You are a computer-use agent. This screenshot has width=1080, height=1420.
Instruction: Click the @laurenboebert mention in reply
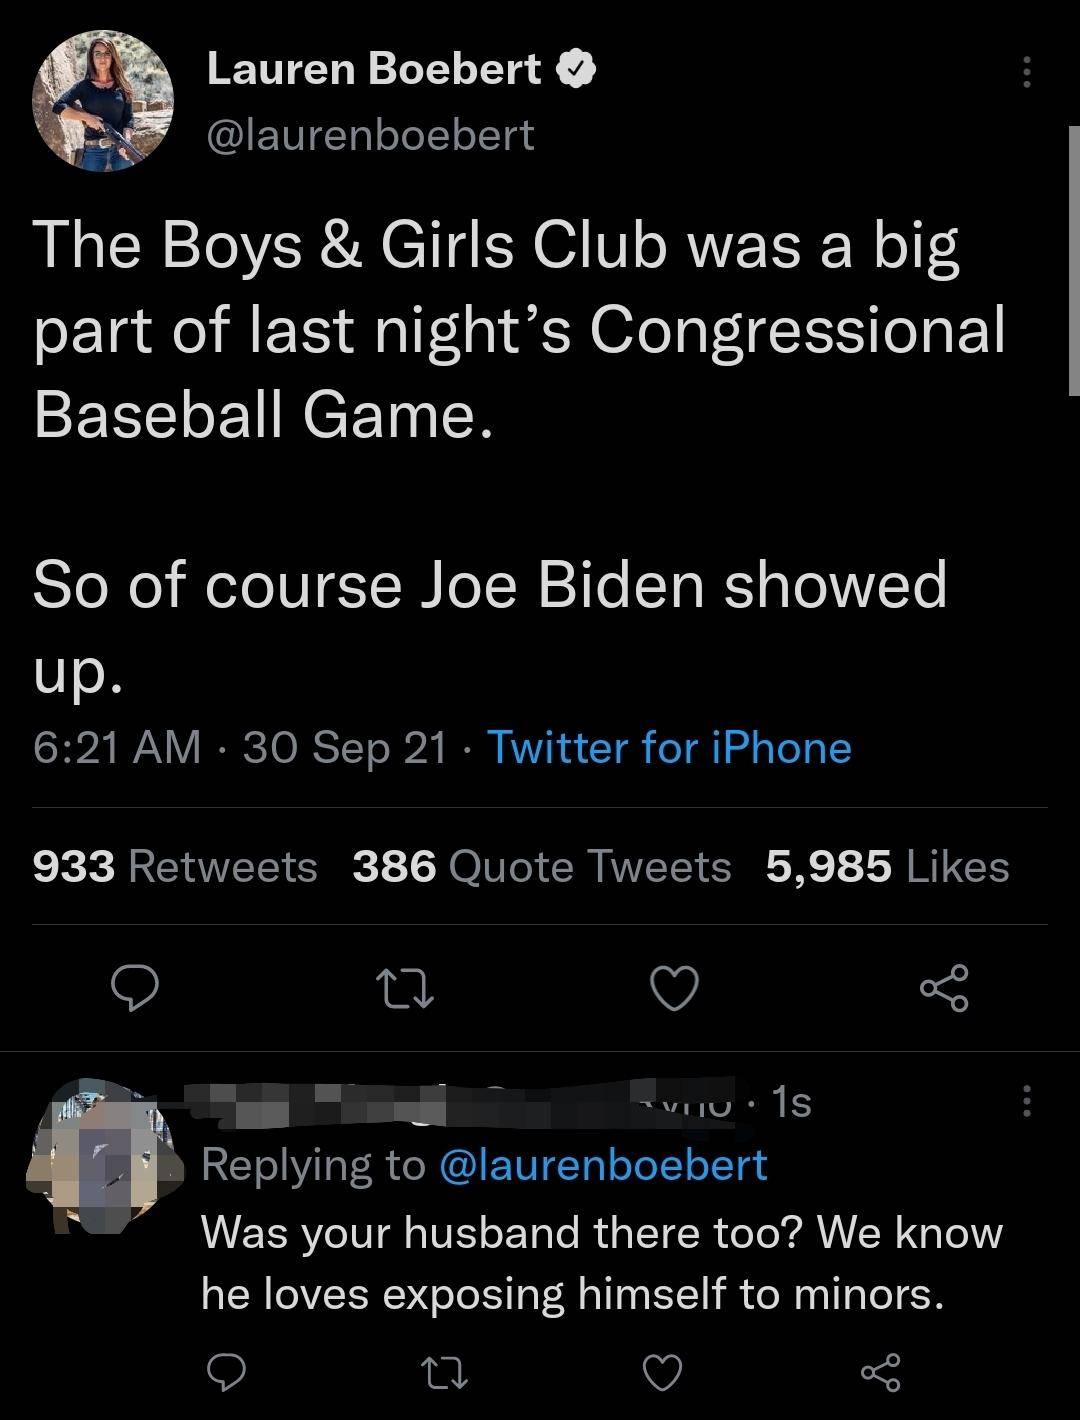pyautogui.click(x=603, y=1165)
